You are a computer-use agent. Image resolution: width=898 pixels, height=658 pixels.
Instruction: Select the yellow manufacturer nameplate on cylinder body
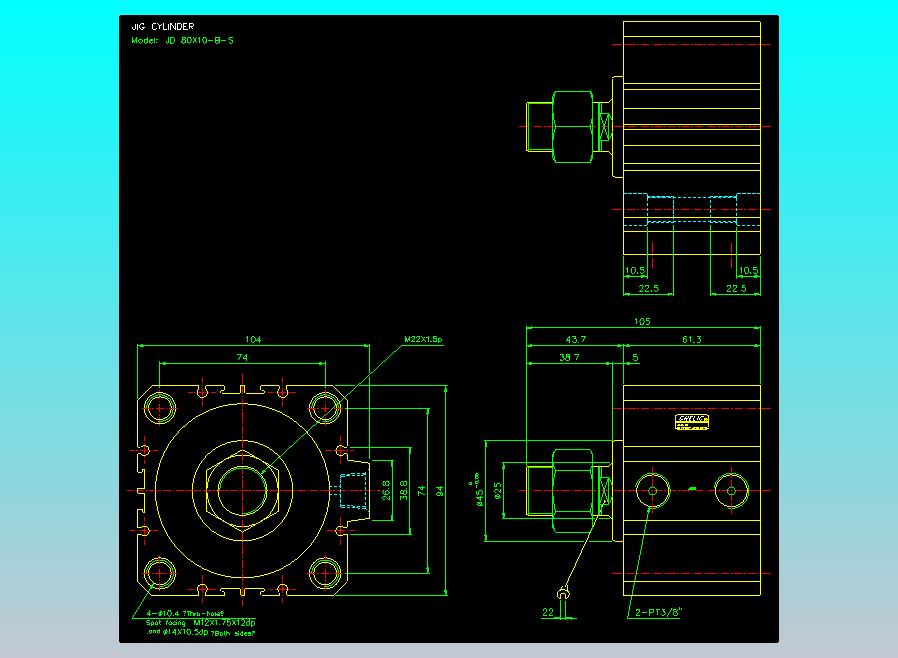[x=692, y=422]
